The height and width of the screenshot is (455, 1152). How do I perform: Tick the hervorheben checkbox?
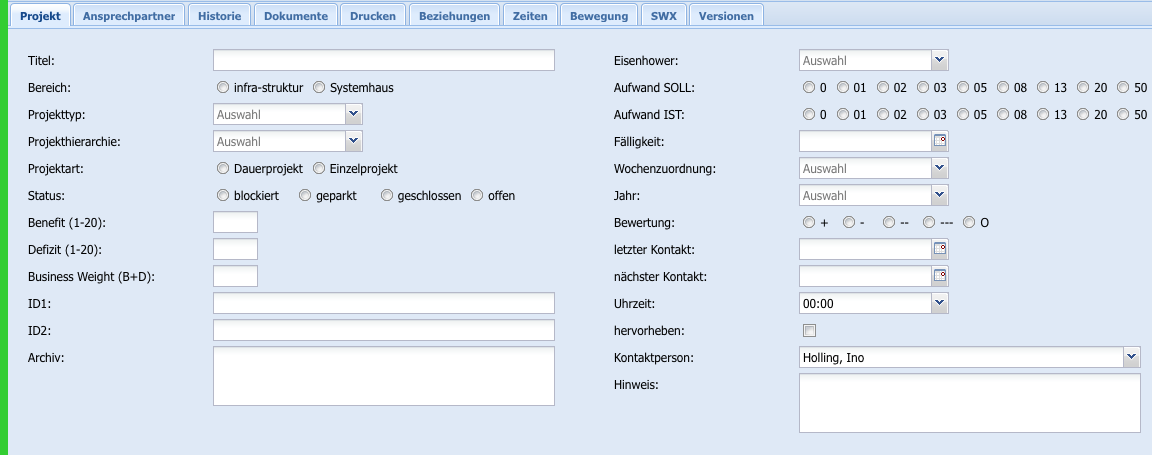click(x=809, y=331)
